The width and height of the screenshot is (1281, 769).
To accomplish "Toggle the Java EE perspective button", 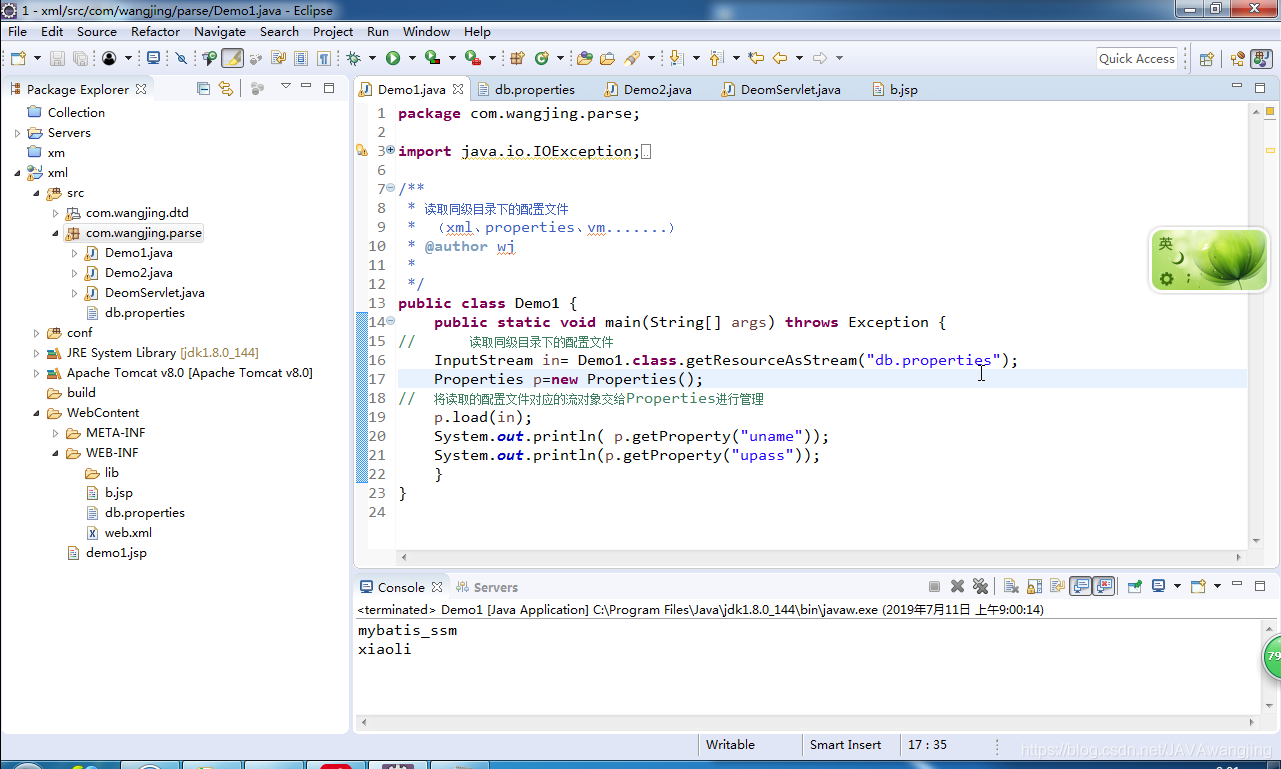I will click(x=1238, y=58).
